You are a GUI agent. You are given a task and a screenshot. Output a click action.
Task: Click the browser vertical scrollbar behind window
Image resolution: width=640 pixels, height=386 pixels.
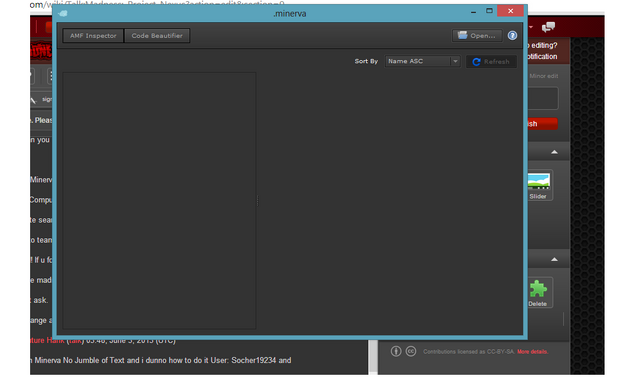tap(373, 357)
